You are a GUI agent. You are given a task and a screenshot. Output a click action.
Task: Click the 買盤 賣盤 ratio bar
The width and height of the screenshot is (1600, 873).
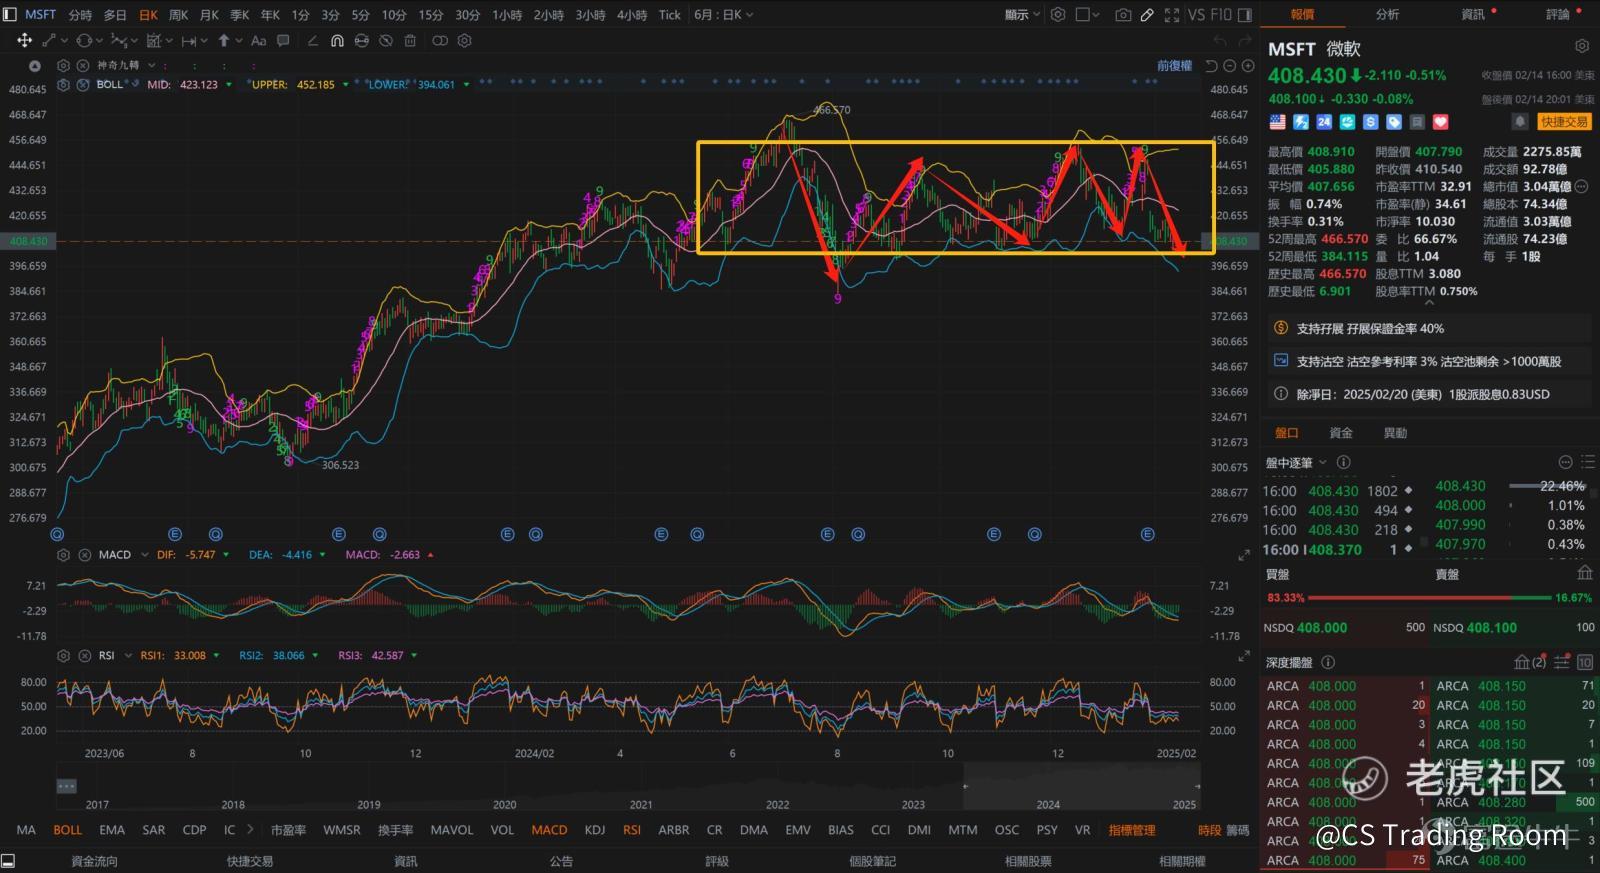point(1428,598)
